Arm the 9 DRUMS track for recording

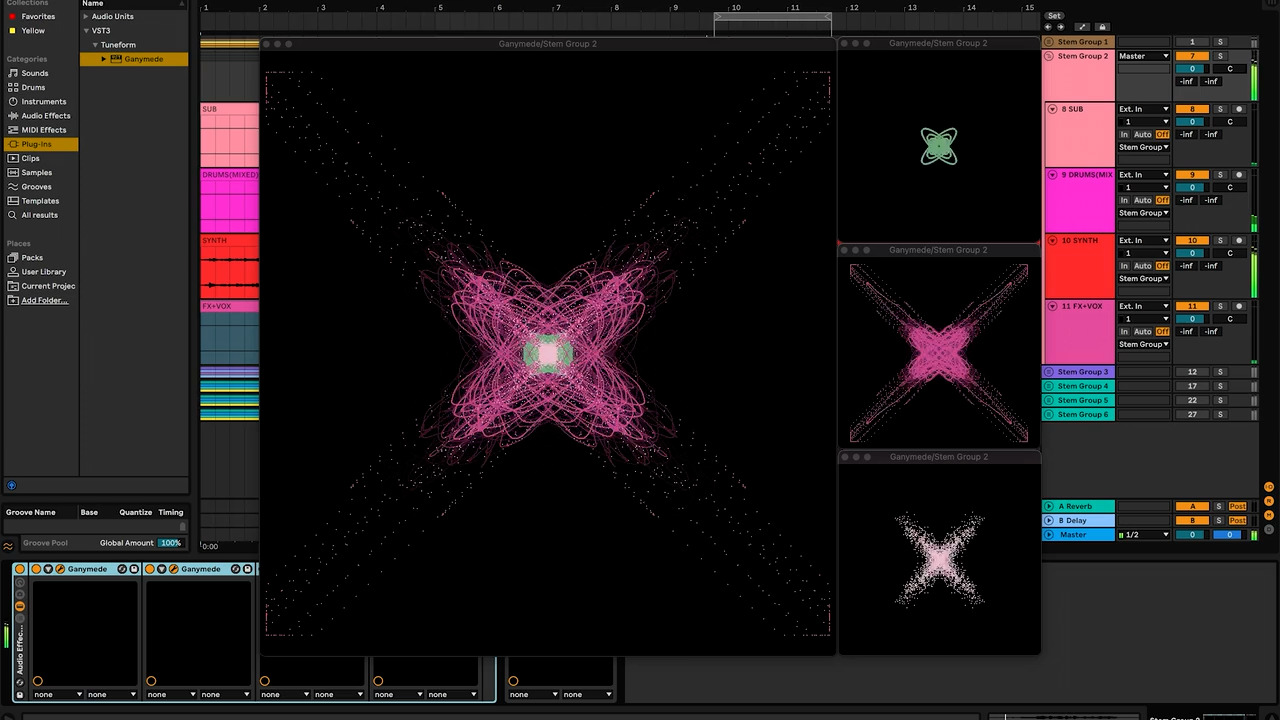tap(1239, 175)
